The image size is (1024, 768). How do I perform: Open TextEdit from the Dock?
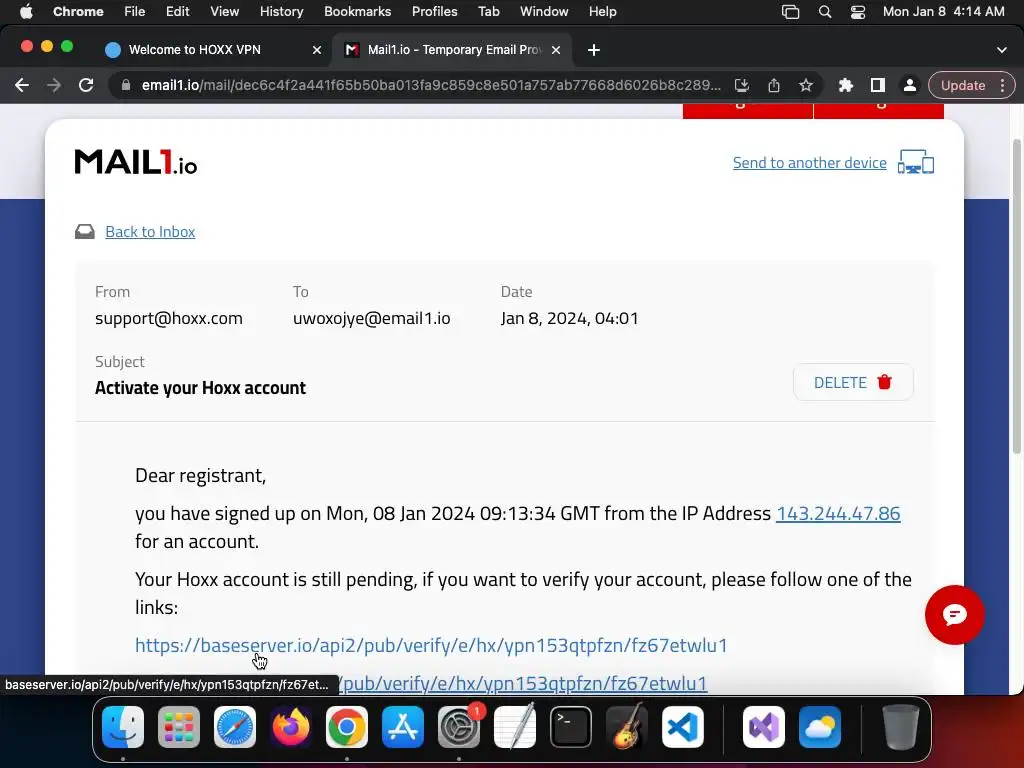(515, 727)
